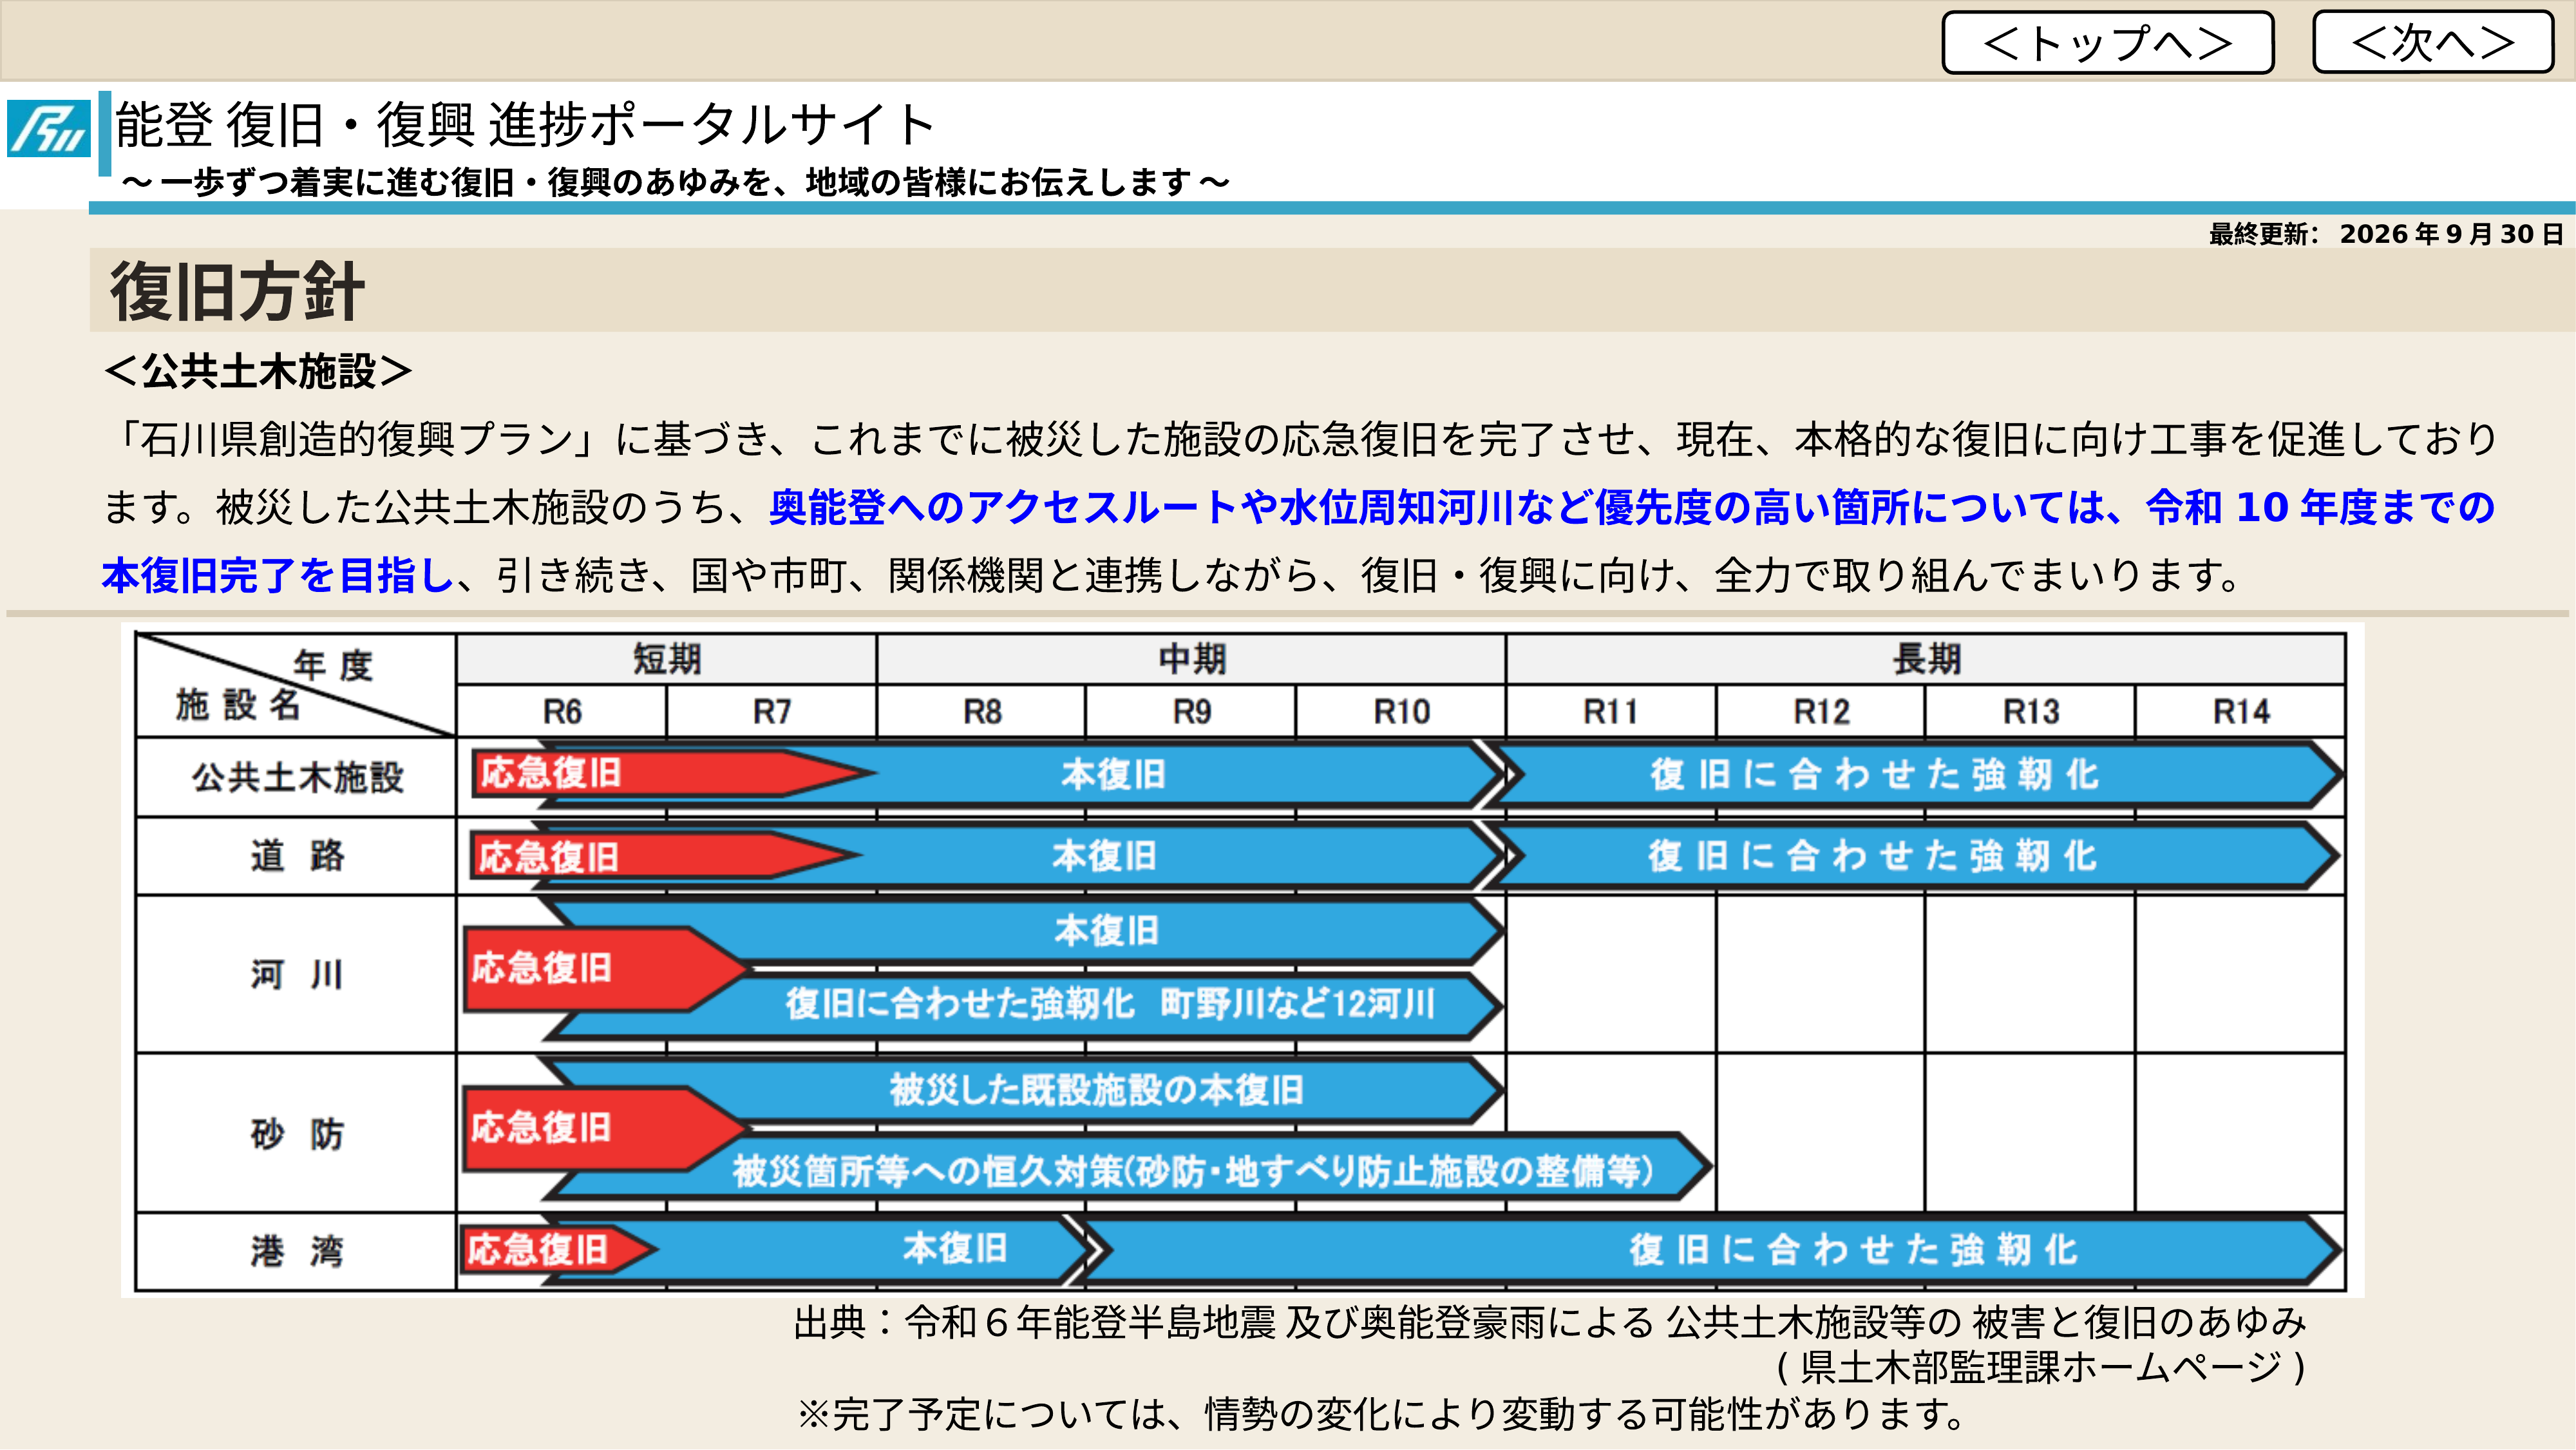
Task: Click the R14 year cell
Action: tap(2241, 712)
